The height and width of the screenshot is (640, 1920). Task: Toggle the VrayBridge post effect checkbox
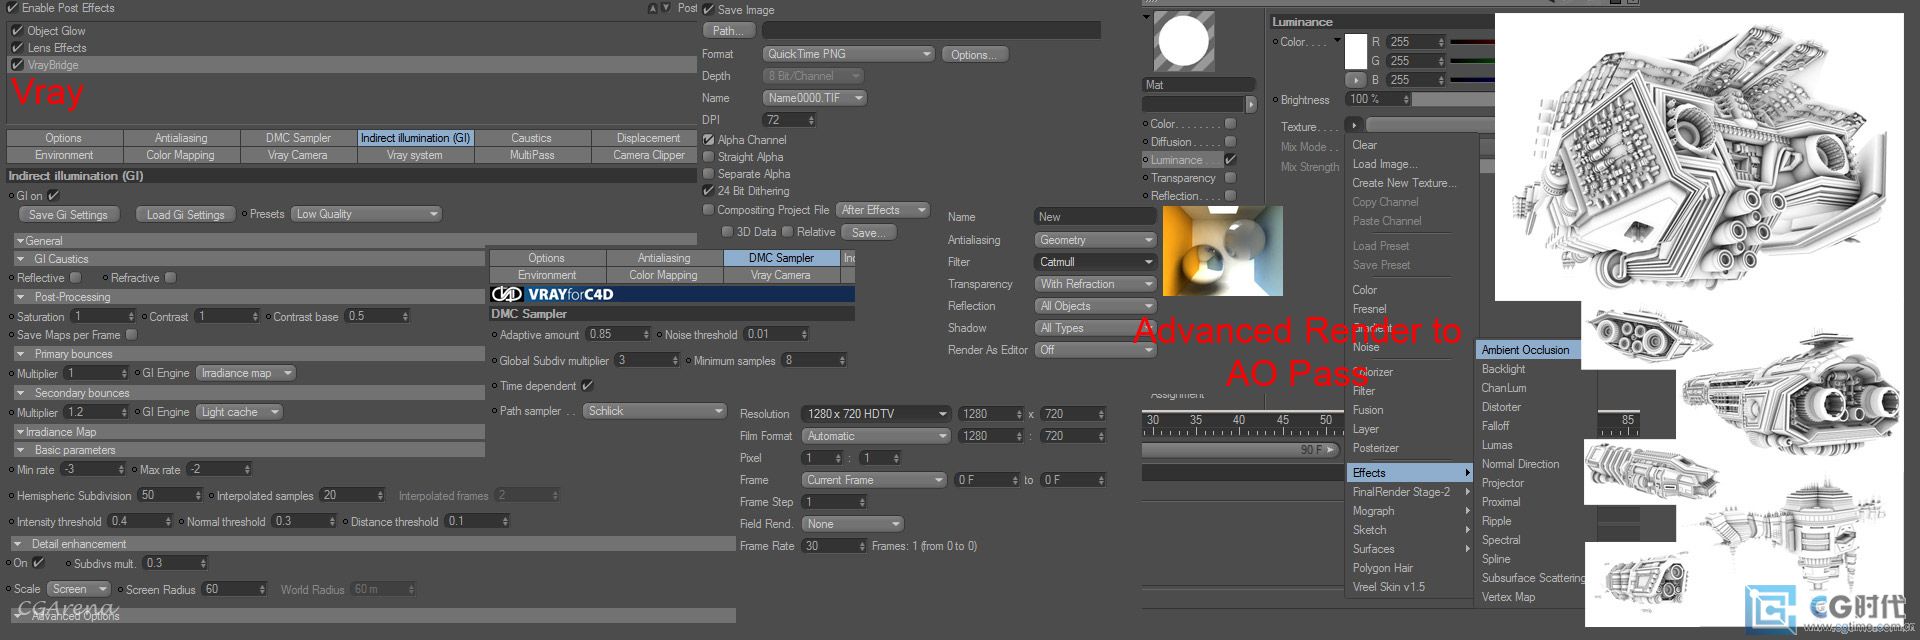click(x=17, y=65)
